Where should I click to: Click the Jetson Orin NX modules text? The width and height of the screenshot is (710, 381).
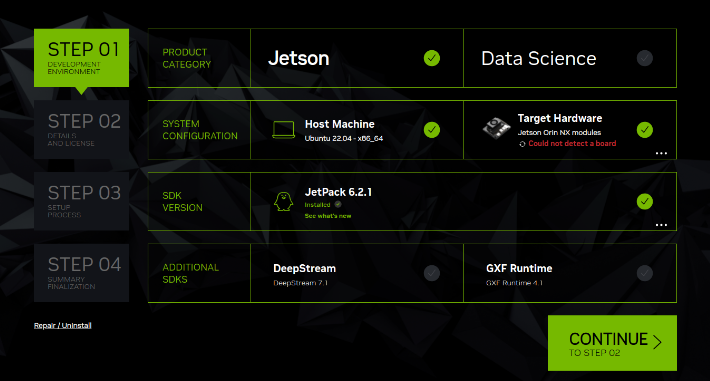pos(559,132)
